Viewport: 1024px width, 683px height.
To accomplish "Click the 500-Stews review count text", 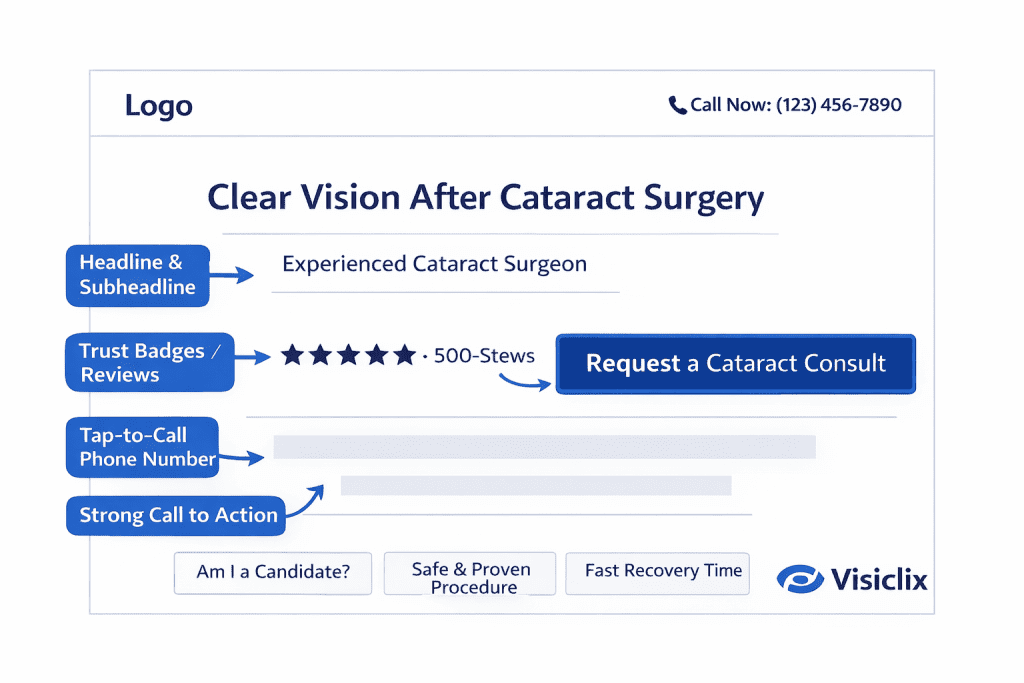I will click(x=484, y=355).
